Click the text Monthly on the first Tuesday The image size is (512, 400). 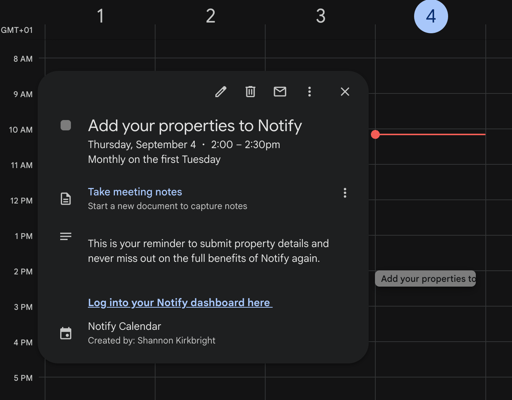154,160
